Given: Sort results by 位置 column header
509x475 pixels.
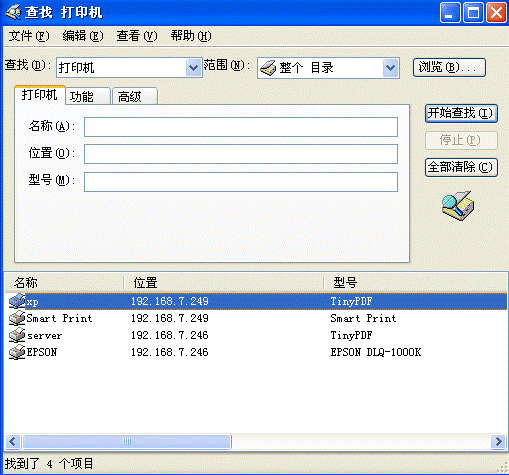Looking at the screenshot, I should point(223,283).
